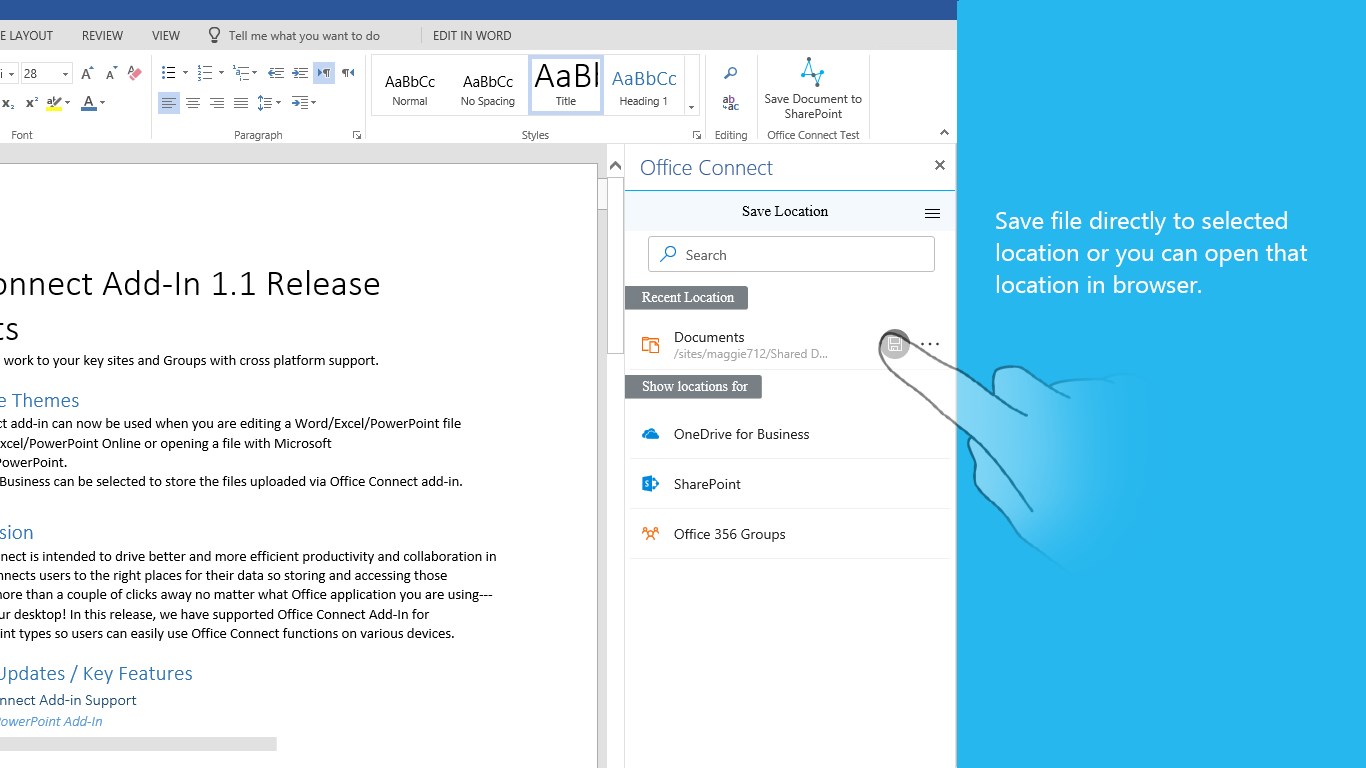
Task: Center the paragraph text
Action: point(192,103)
